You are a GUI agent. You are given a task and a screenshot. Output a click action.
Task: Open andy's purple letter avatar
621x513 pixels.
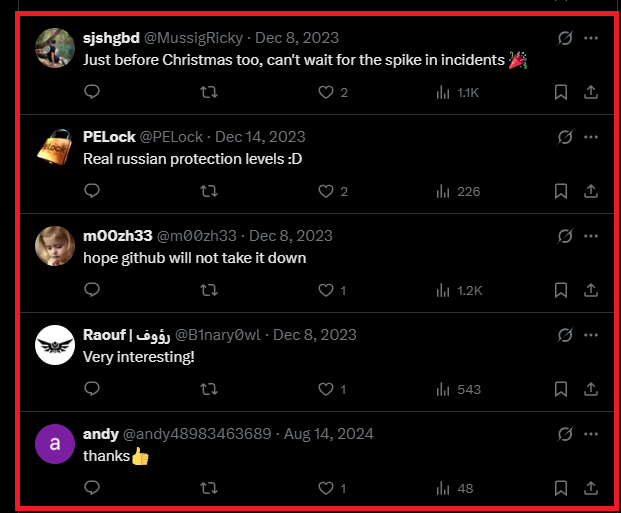(x=55, y=444)
